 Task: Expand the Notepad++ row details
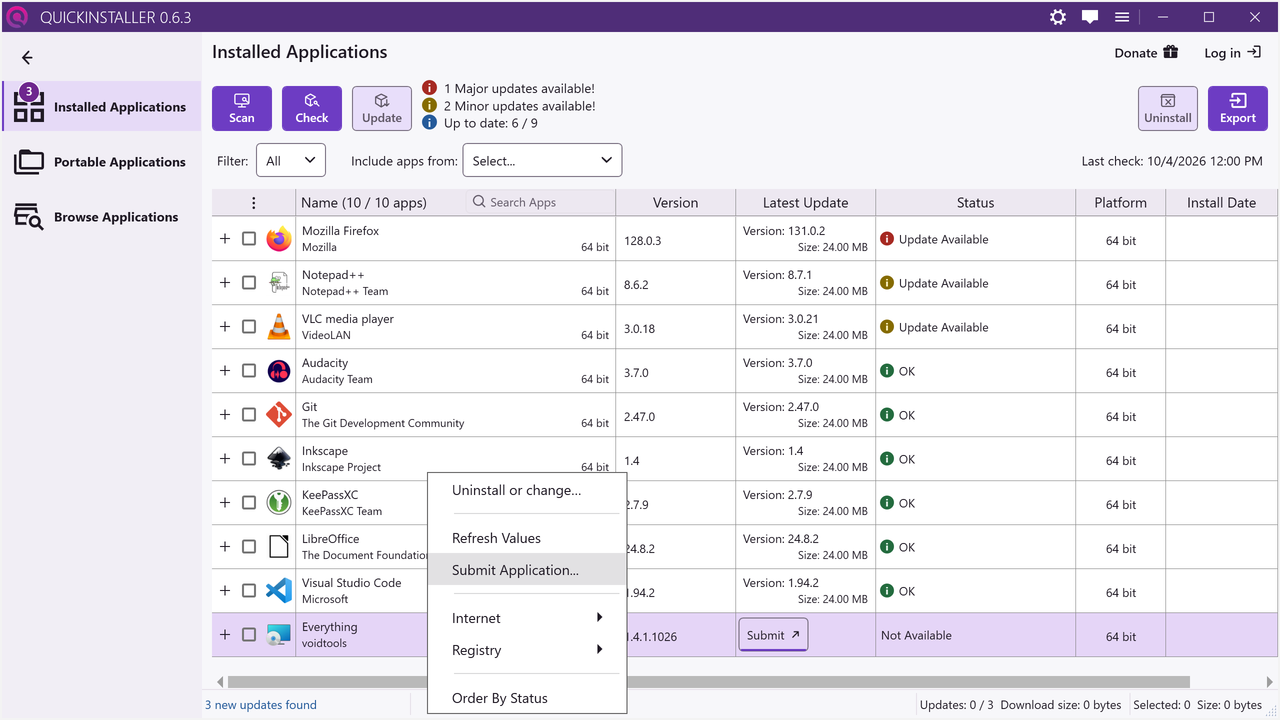point(225,283)
